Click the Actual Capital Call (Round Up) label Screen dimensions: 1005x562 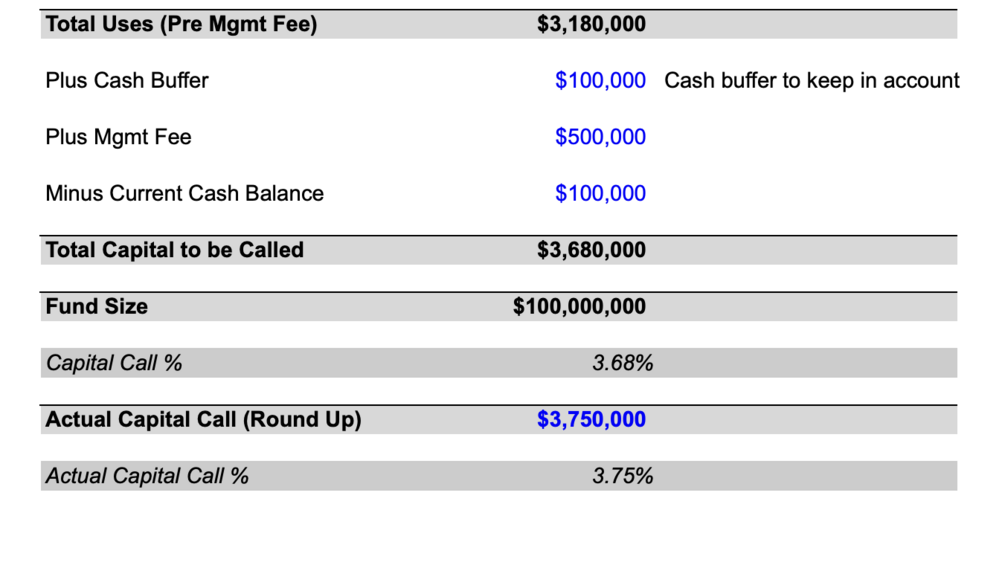203,420
